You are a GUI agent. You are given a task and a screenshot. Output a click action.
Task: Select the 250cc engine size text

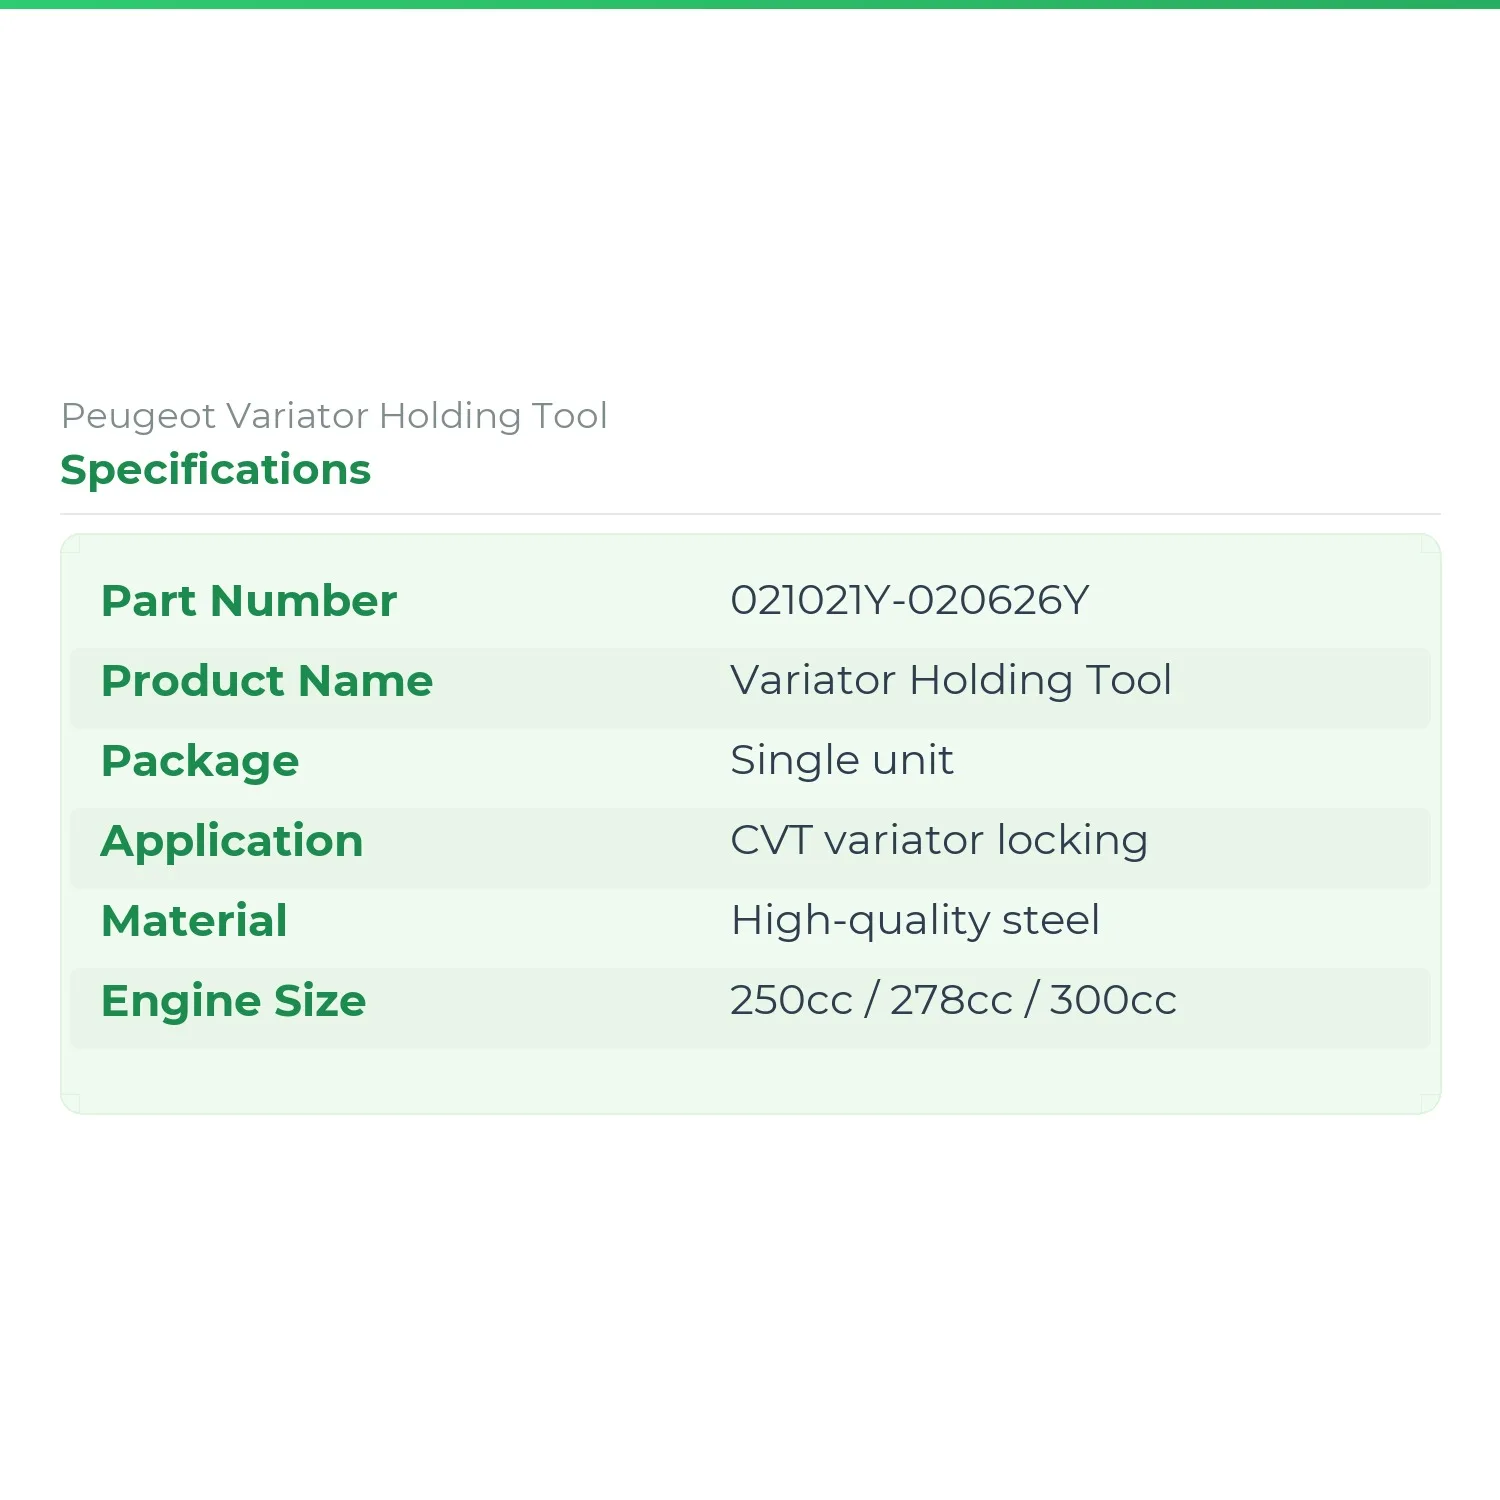coord(791,1001)
